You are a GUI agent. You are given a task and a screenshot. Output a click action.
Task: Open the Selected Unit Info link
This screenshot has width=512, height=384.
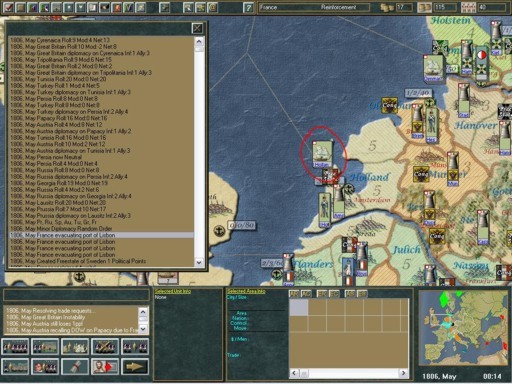173,291
